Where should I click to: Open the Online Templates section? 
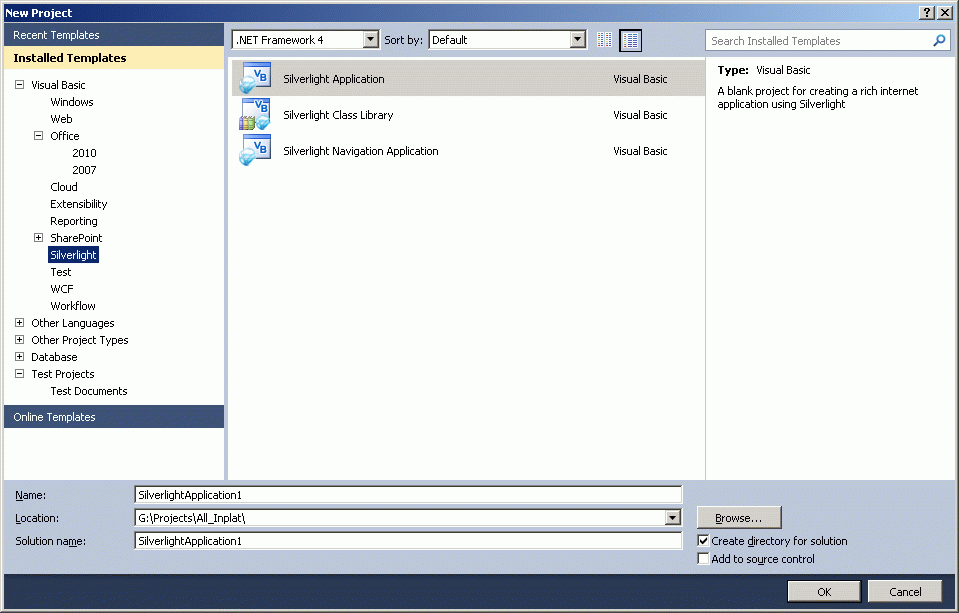(114, 417)
